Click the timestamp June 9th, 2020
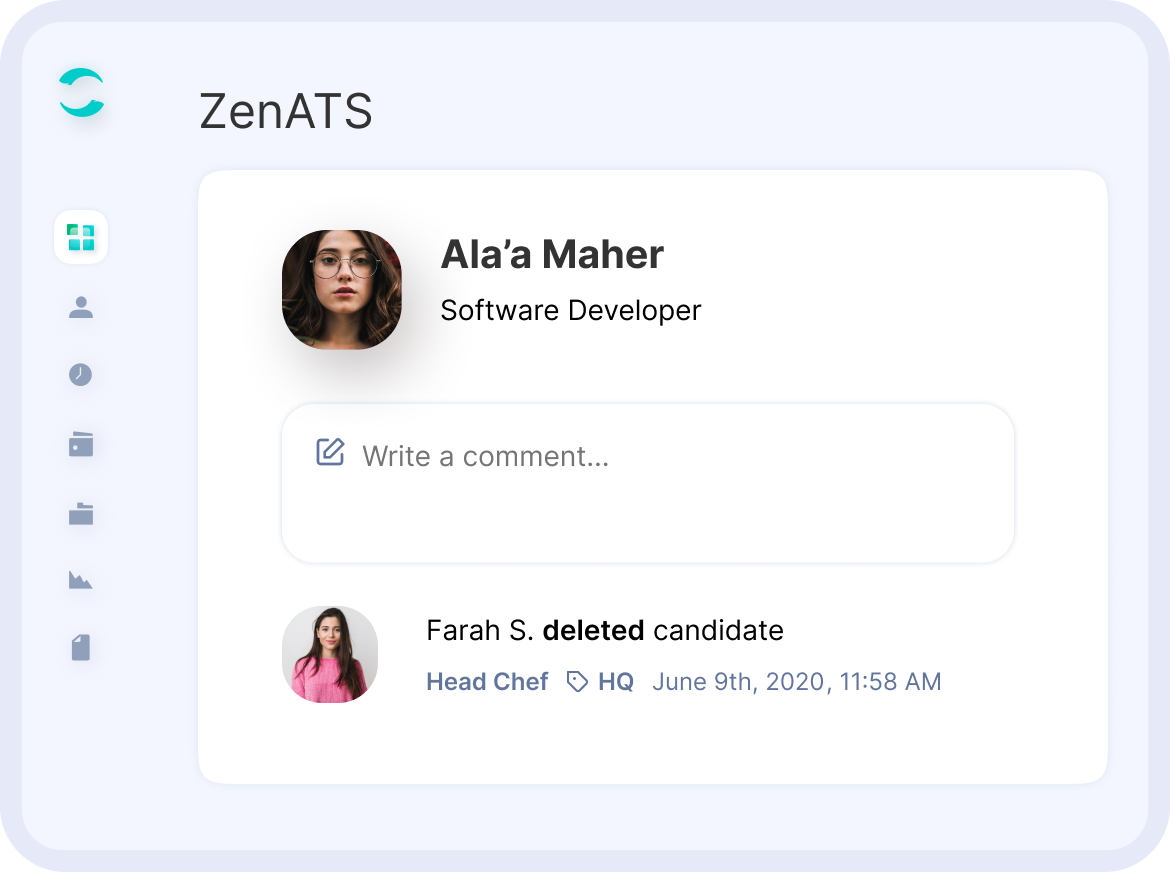This screenshot has height=872, width=1170. click(x=797, y=681)
